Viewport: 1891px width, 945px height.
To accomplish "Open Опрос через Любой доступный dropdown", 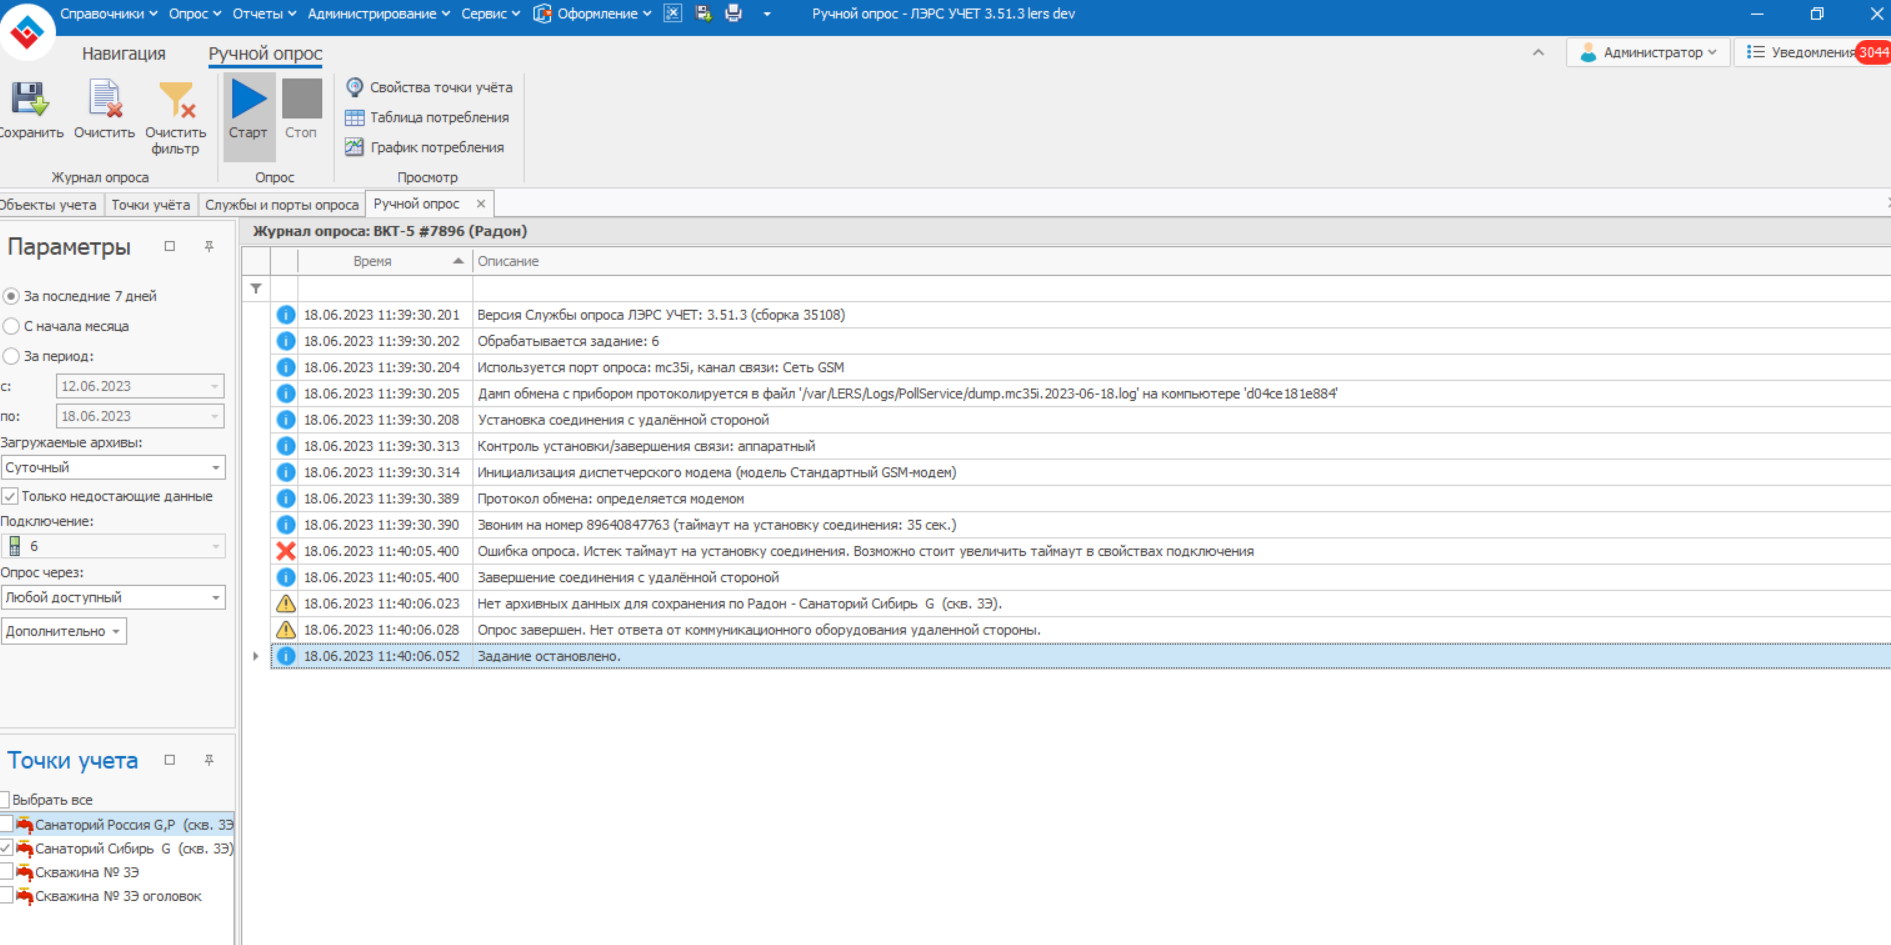I will pos(215,597).
